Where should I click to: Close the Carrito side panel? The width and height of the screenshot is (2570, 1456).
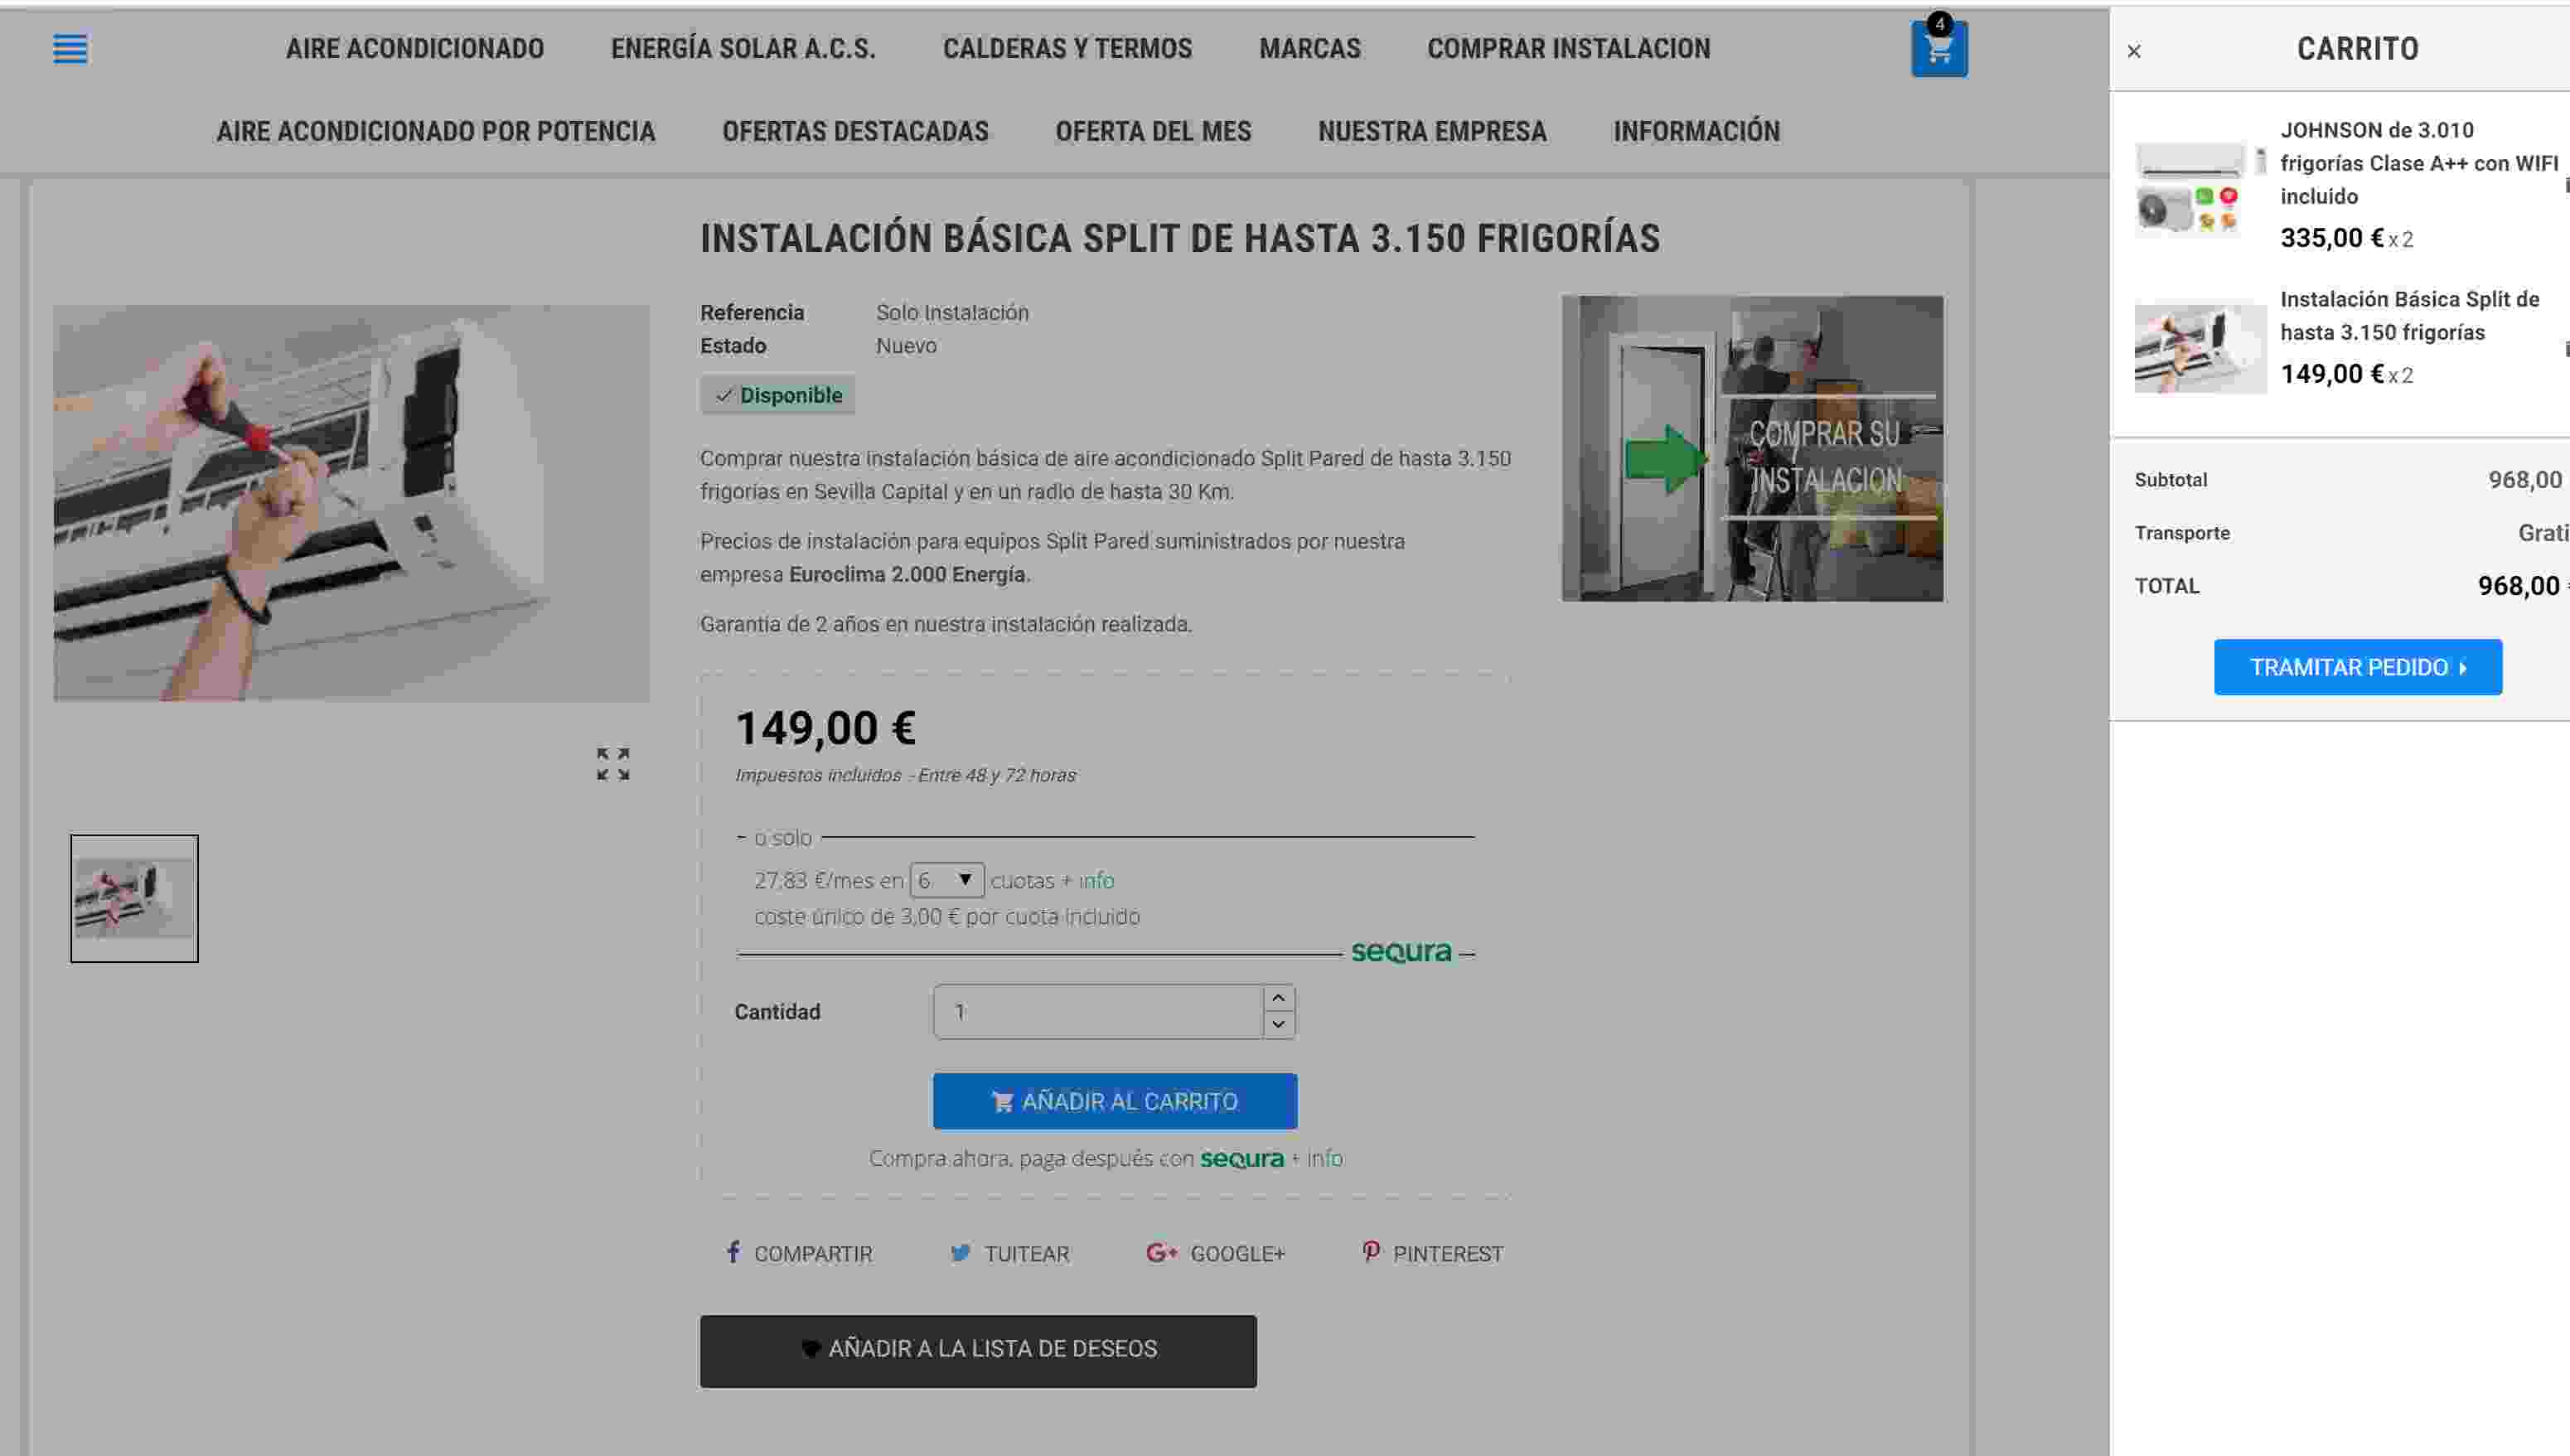tap(2134, 51)
